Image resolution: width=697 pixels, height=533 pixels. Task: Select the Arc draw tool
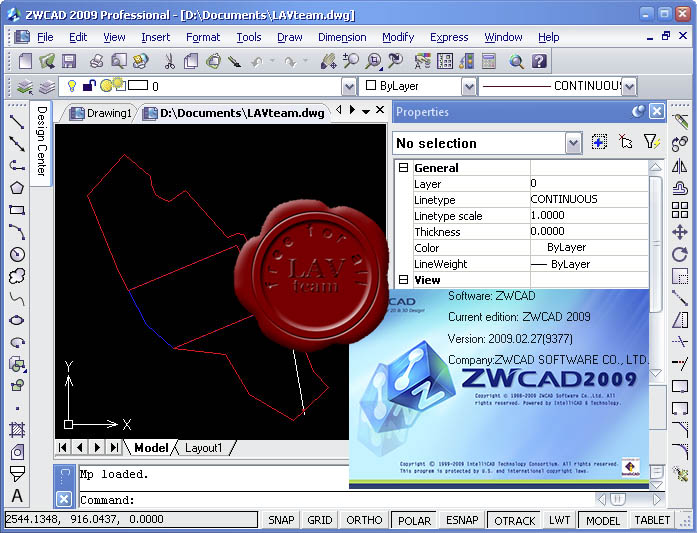(17, 232)
